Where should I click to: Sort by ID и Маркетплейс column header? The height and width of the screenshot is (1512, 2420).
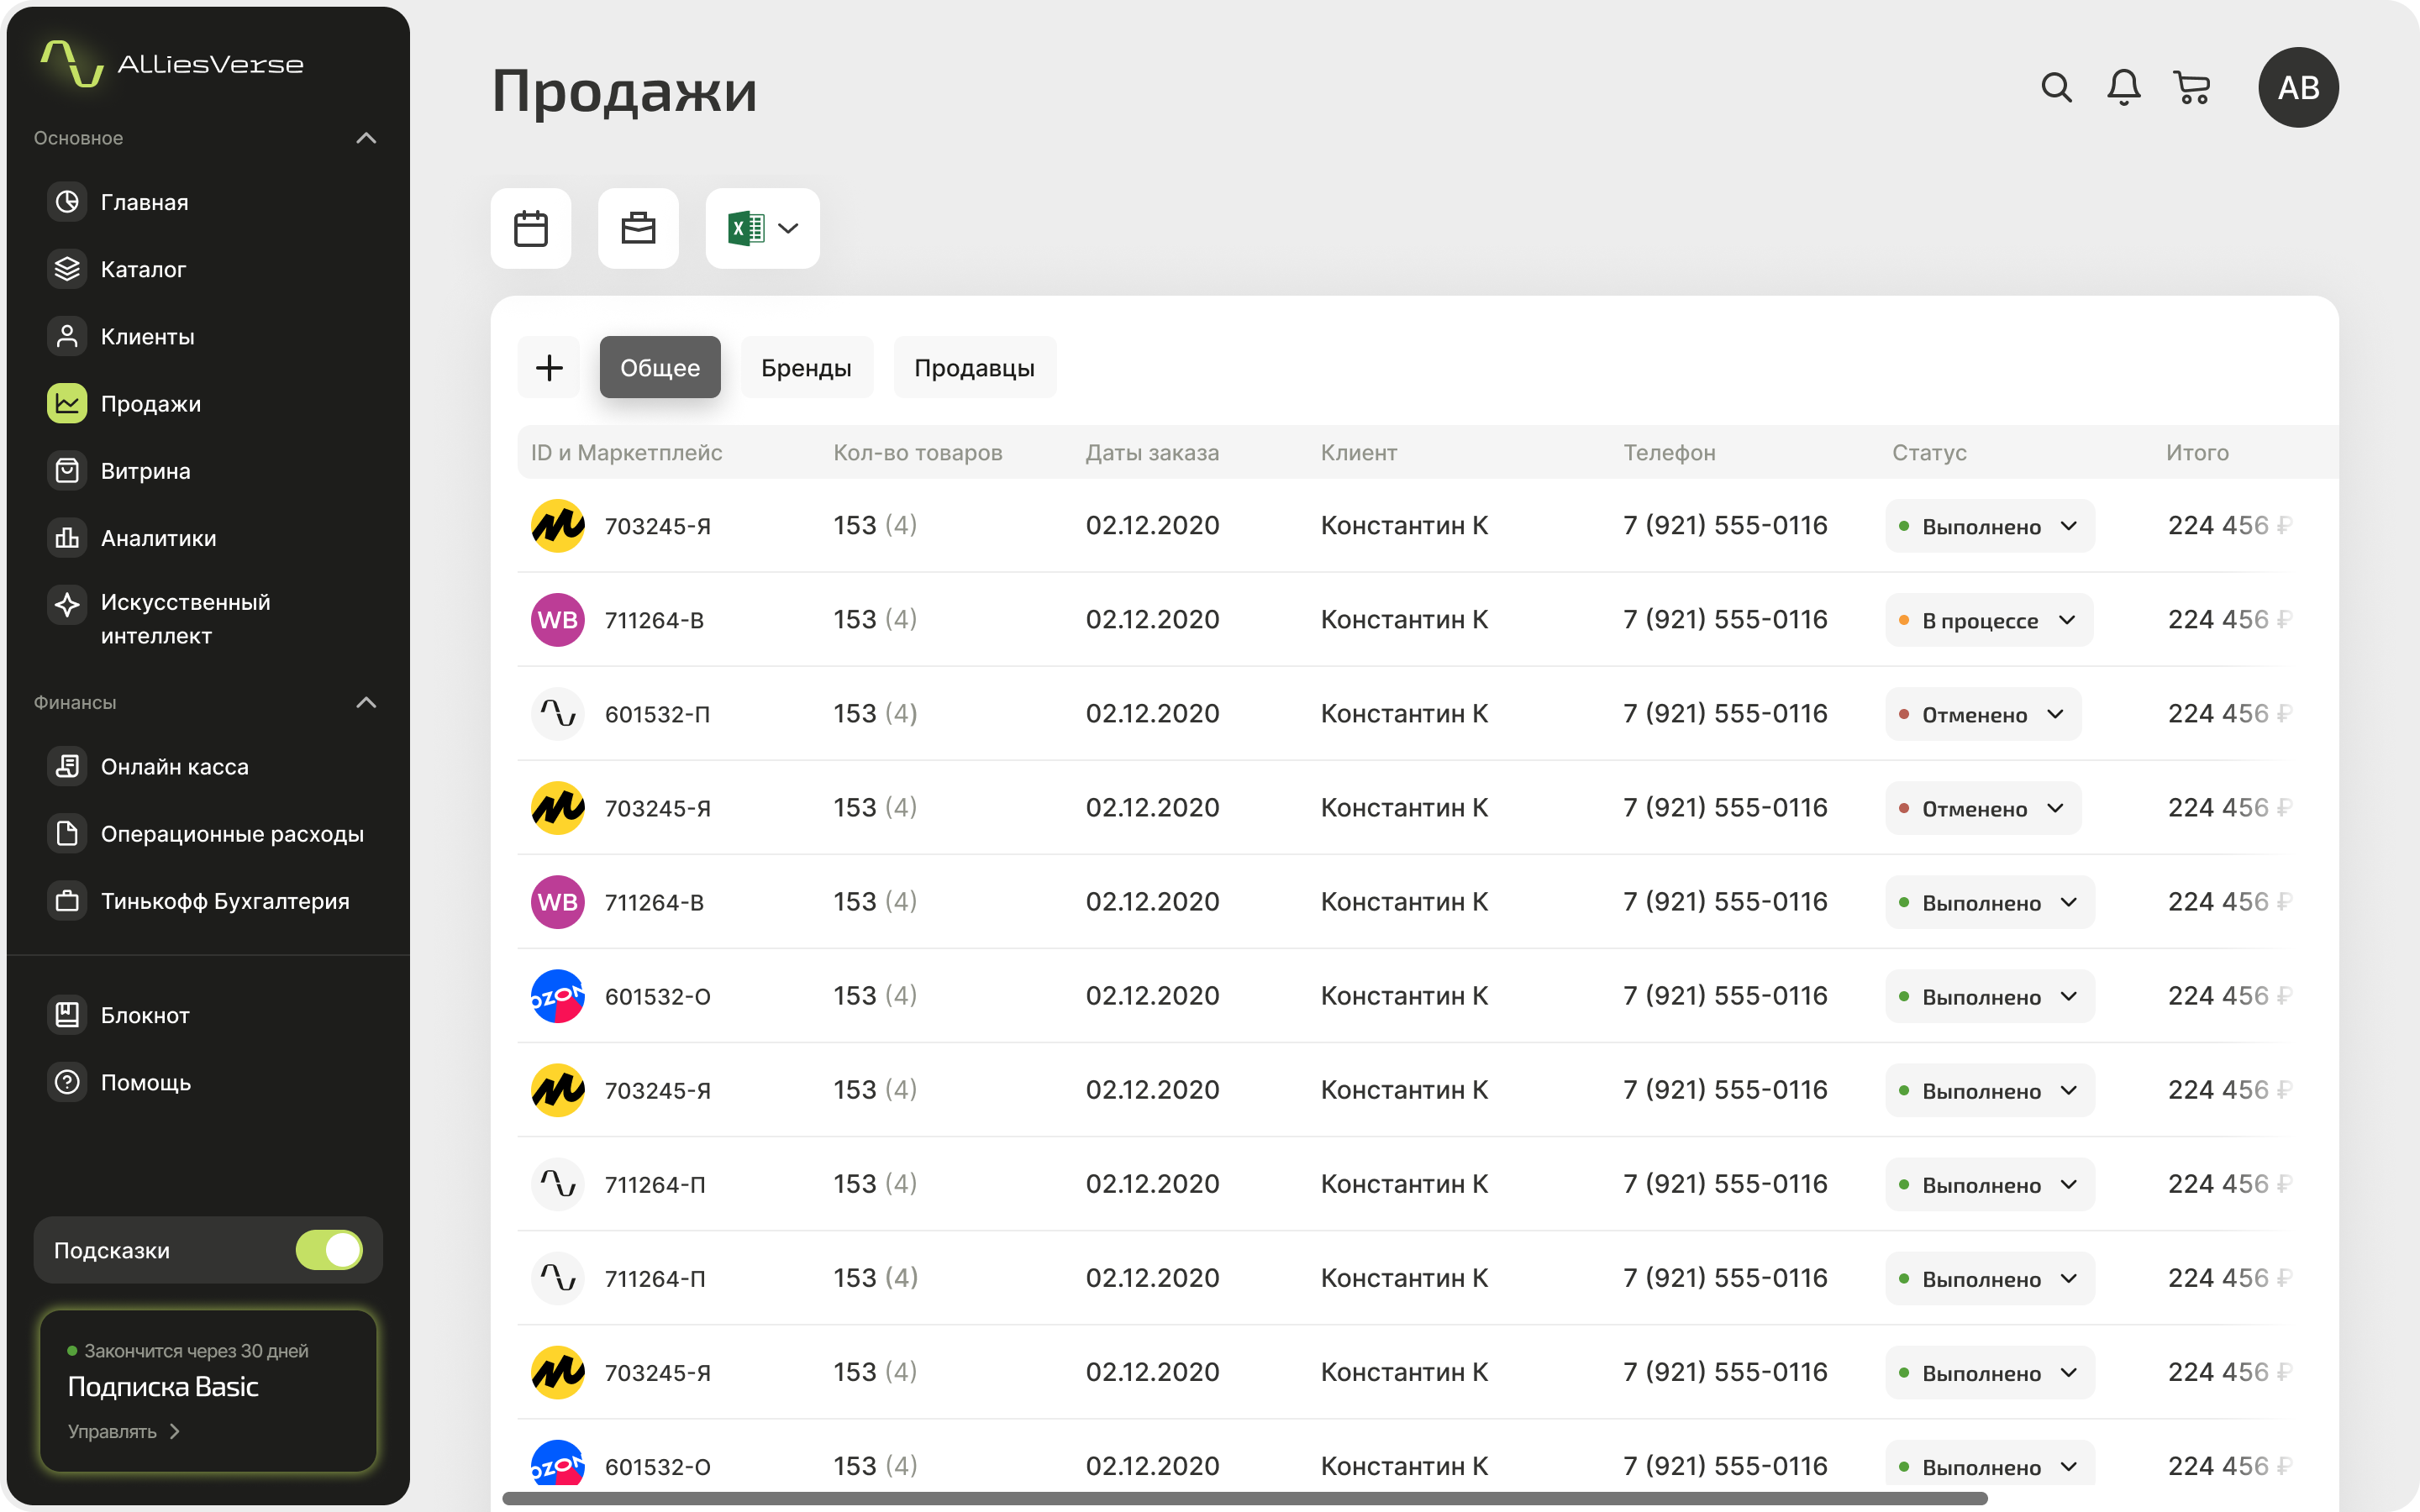click(x=626, y=452)
